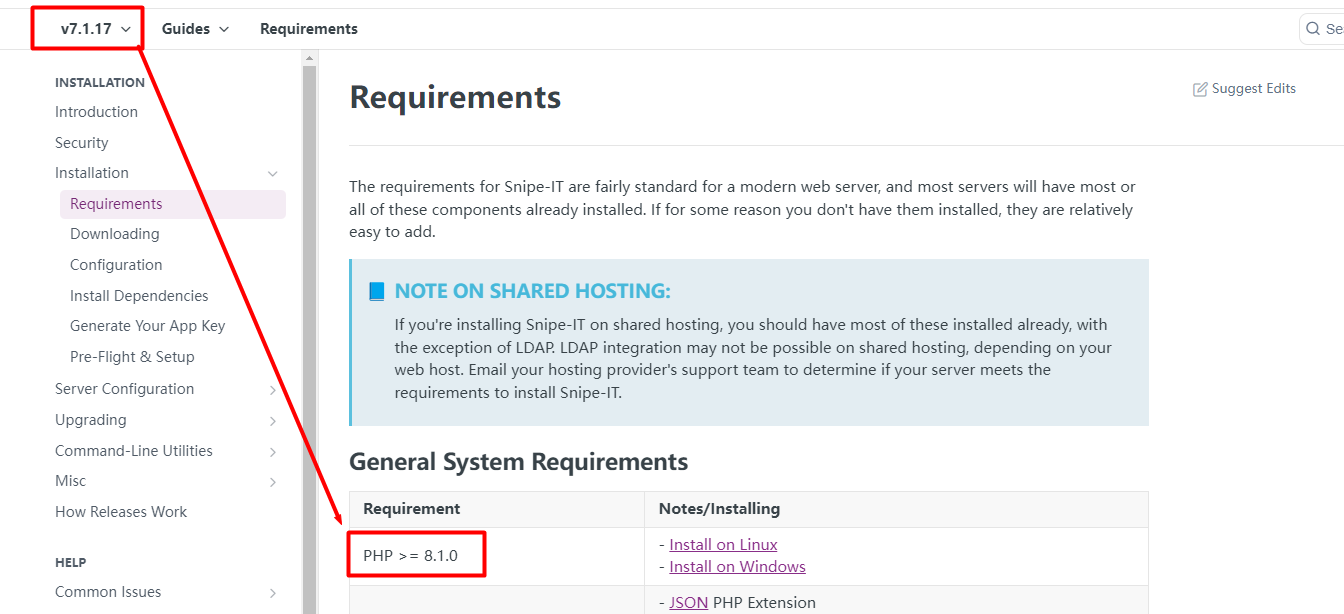Screen dimensions: 1344x614
Task: Open the Configuration sidebar page
Action: 116,265
